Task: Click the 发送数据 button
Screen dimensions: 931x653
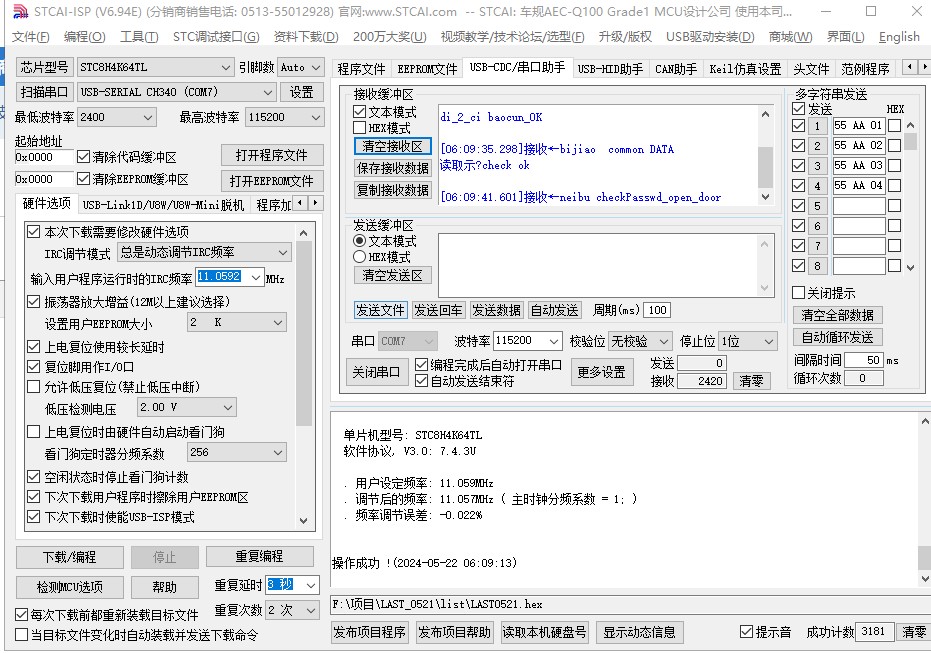Action: (x=496, y=310)
